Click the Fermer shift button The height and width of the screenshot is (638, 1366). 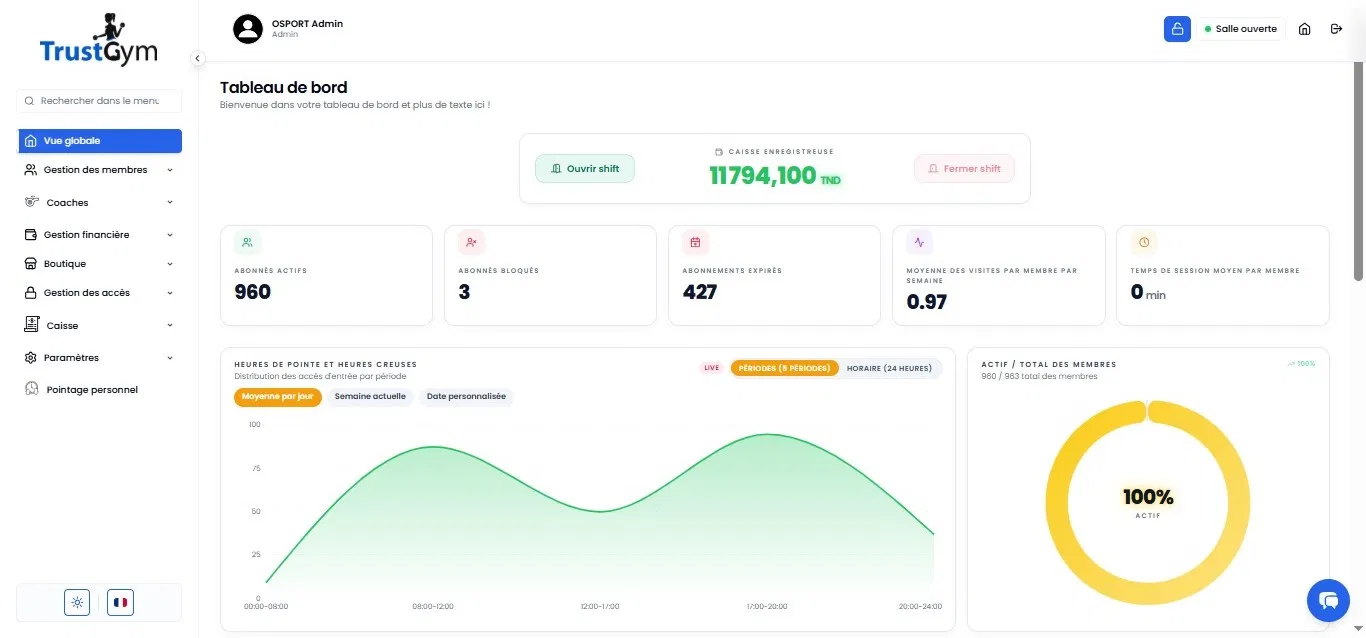pos(964,169)
